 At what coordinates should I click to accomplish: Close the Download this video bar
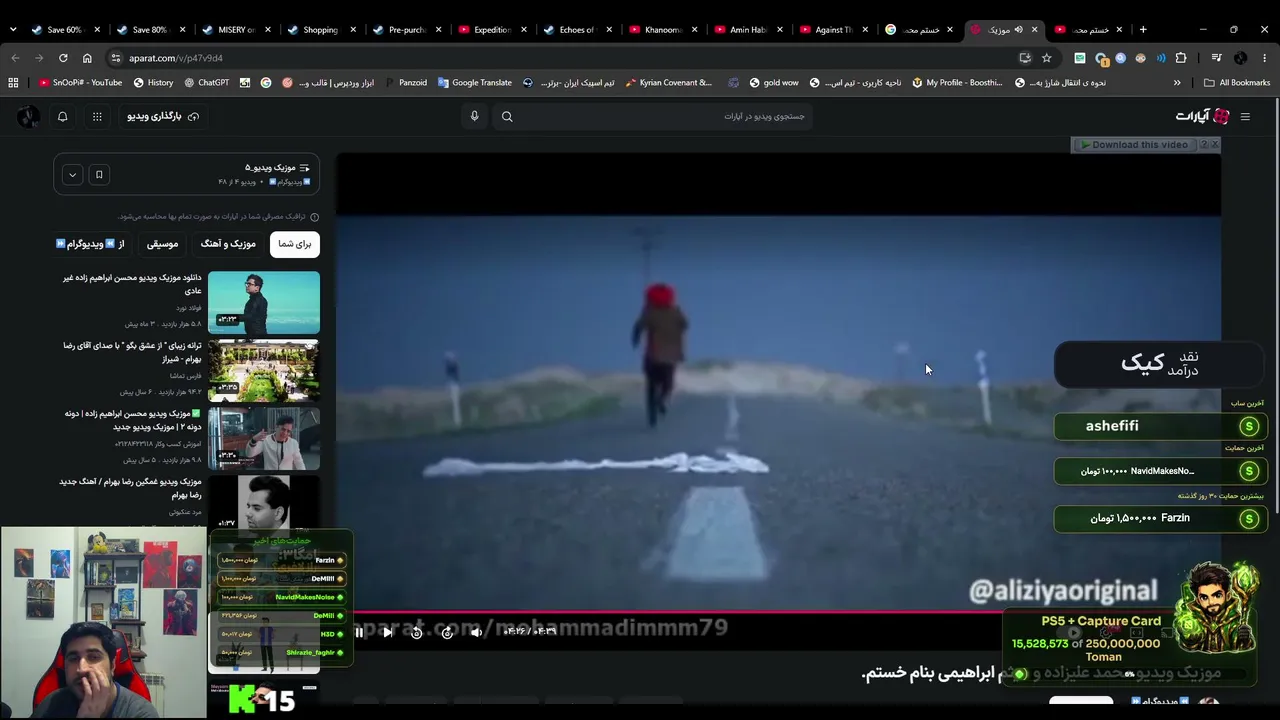1215,145
